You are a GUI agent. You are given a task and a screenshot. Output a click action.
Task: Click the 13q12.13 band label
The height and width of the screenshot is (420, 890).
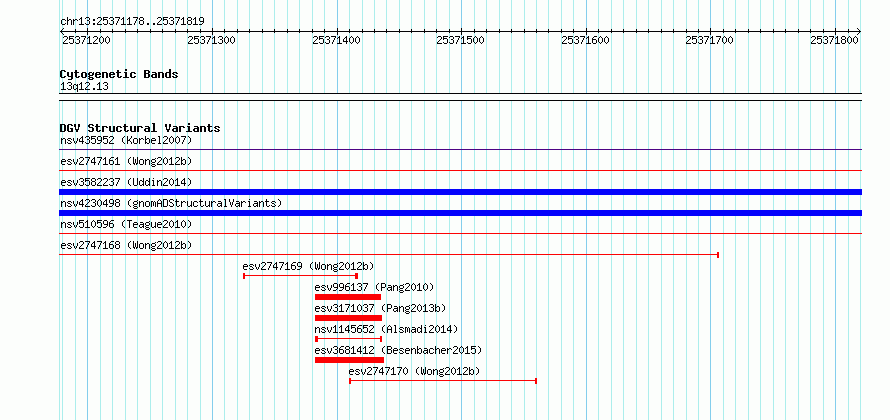click(x=84, y=87)
